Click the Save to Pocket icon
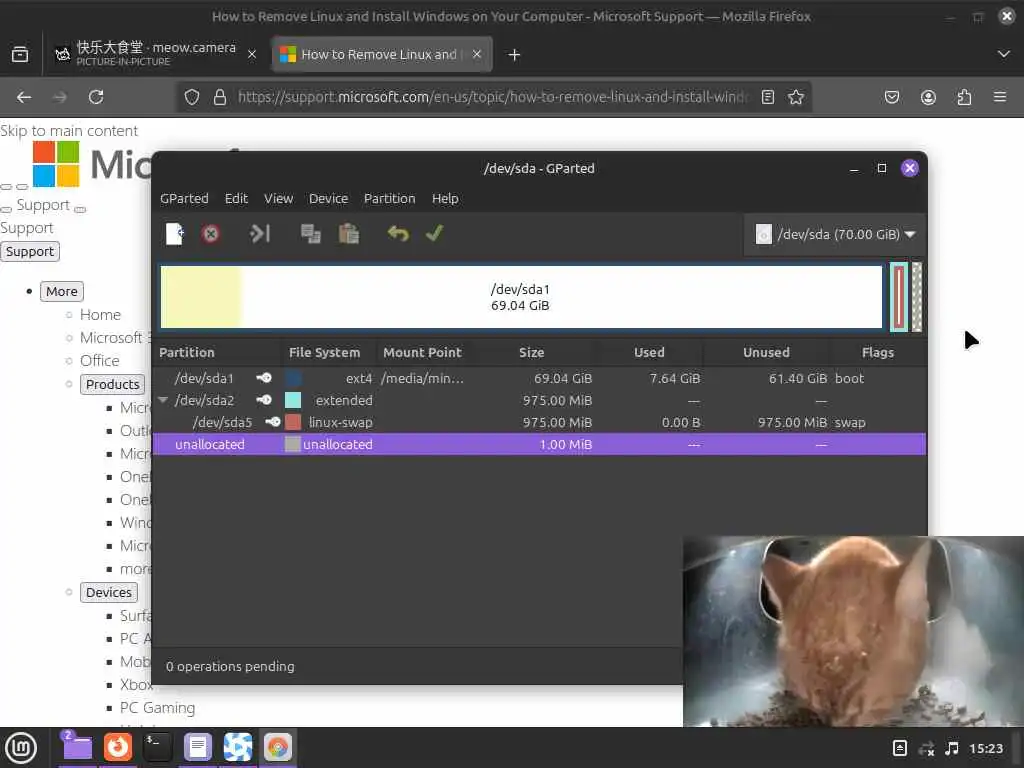Image resolution: width=1024 pixels, height=768 pixels. click(x=892, y=97)
